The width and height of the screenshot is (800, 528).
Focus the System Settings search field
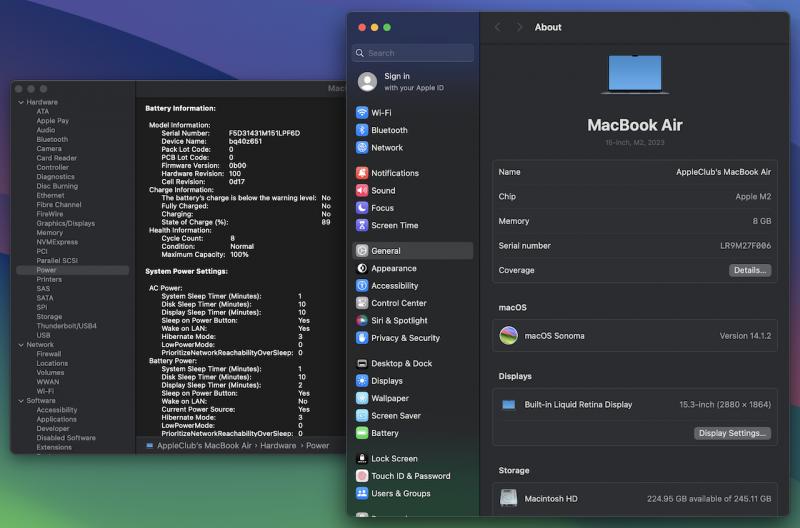pos(412,53)
